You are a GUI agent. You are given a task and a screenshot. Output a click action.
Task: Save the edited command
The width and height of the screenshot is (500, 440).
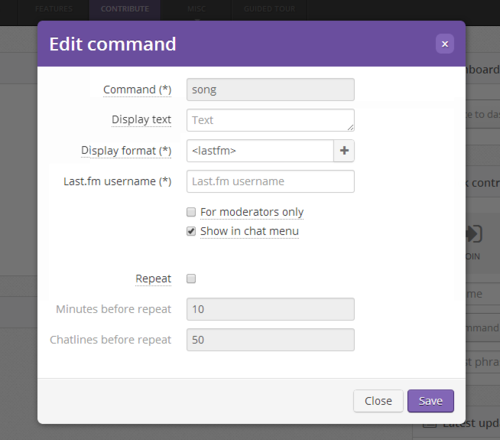coord(430,401)
